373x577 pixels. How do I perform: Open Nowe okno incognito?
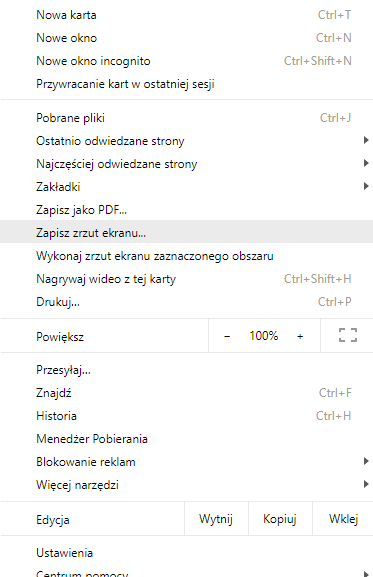186,61
